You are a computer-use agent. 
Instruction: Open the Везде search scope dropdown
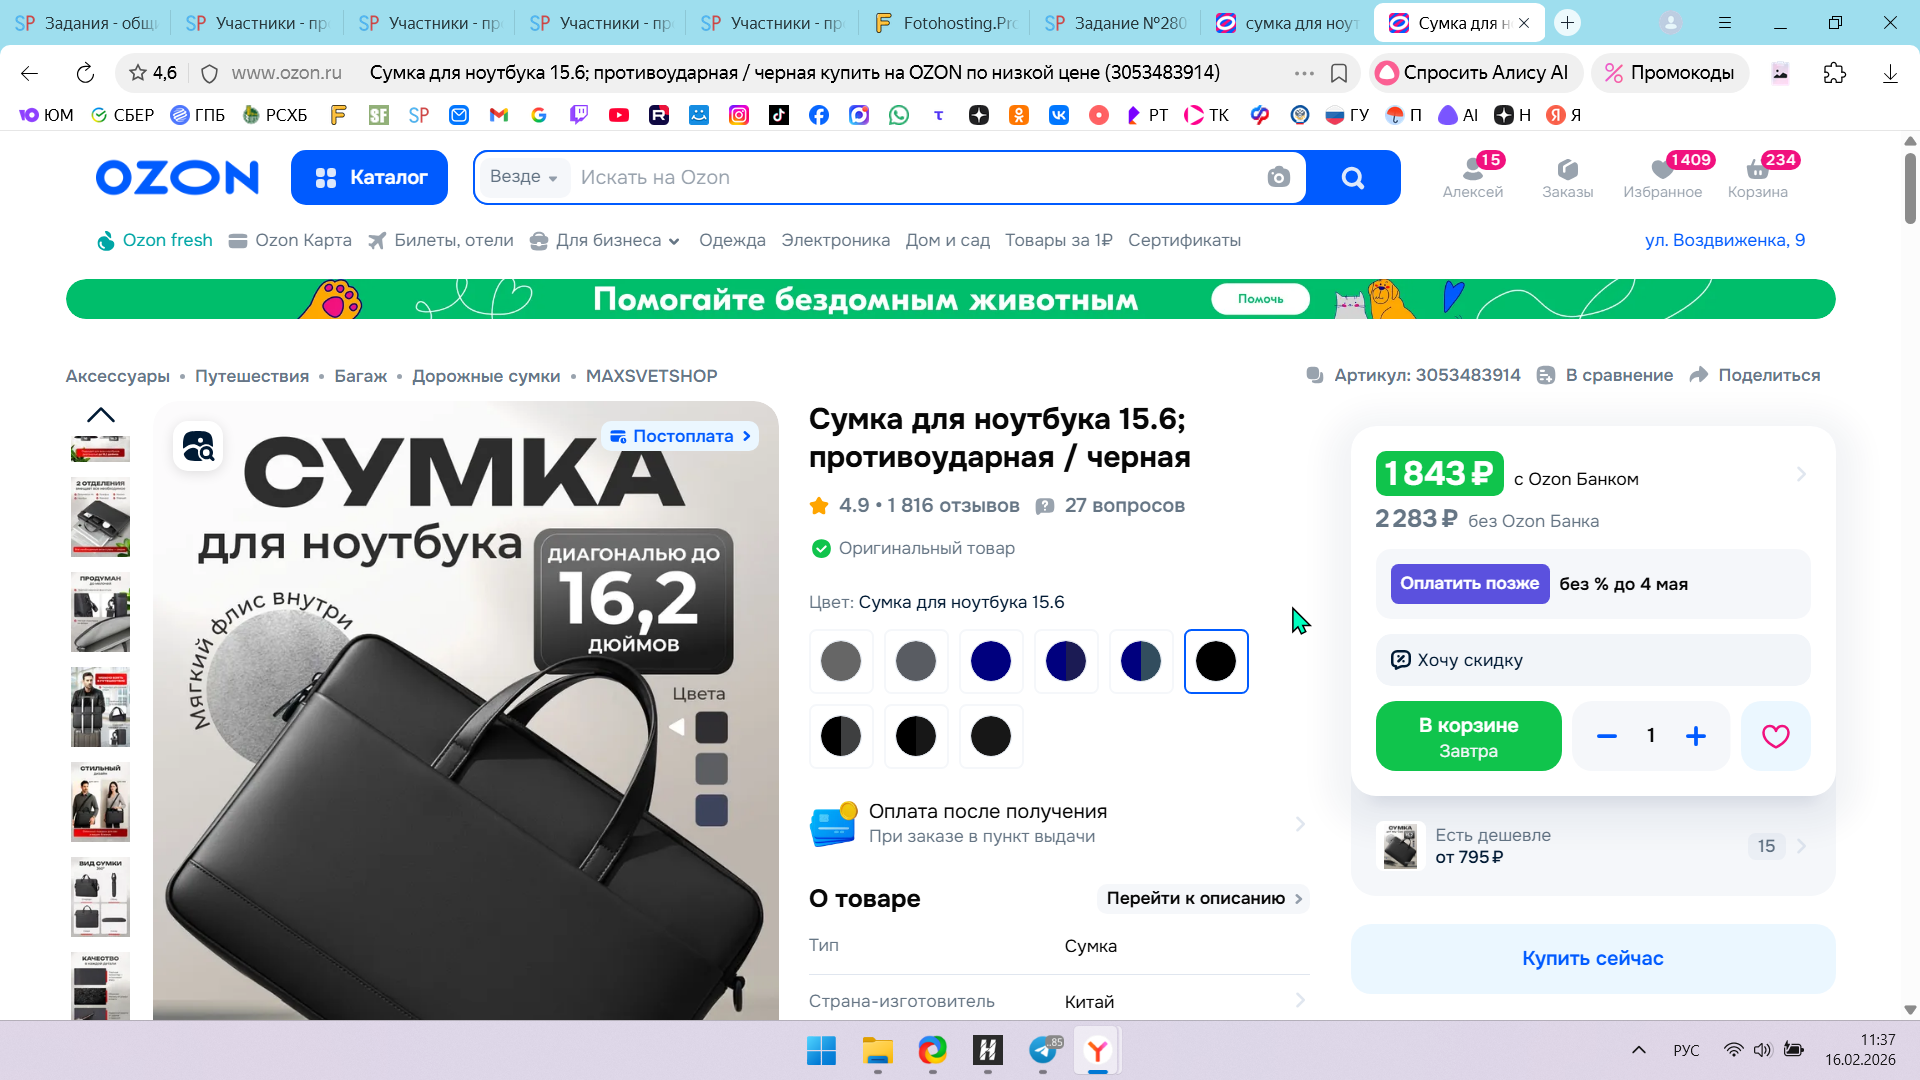[523, 177]
